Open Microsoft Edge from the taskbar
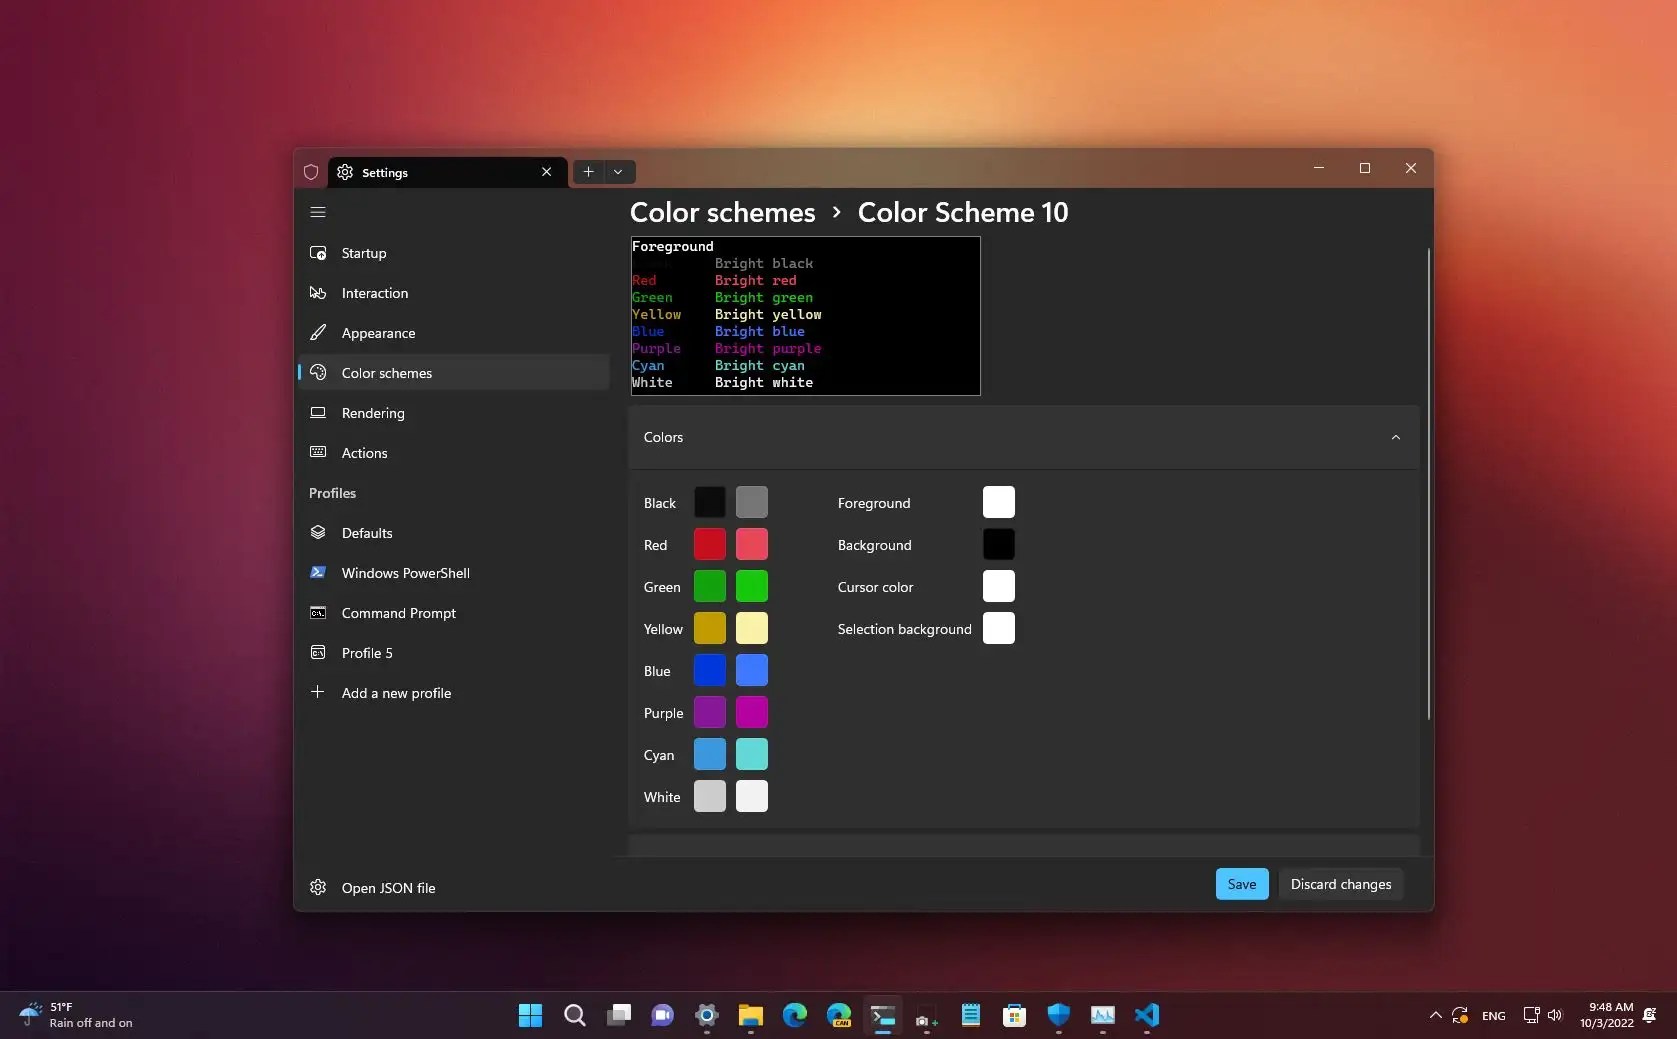The height and width of the screenshot is (1039, 1677). 793,1016
